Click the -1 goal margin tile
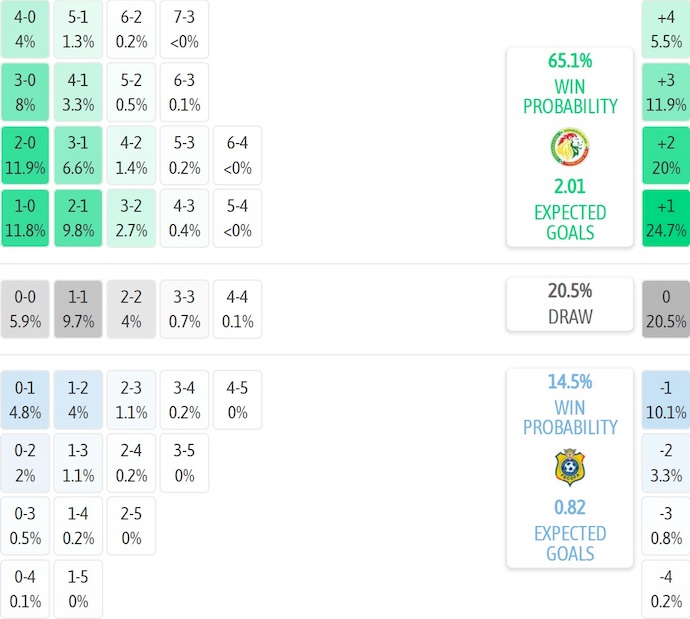 click(666, 399)
